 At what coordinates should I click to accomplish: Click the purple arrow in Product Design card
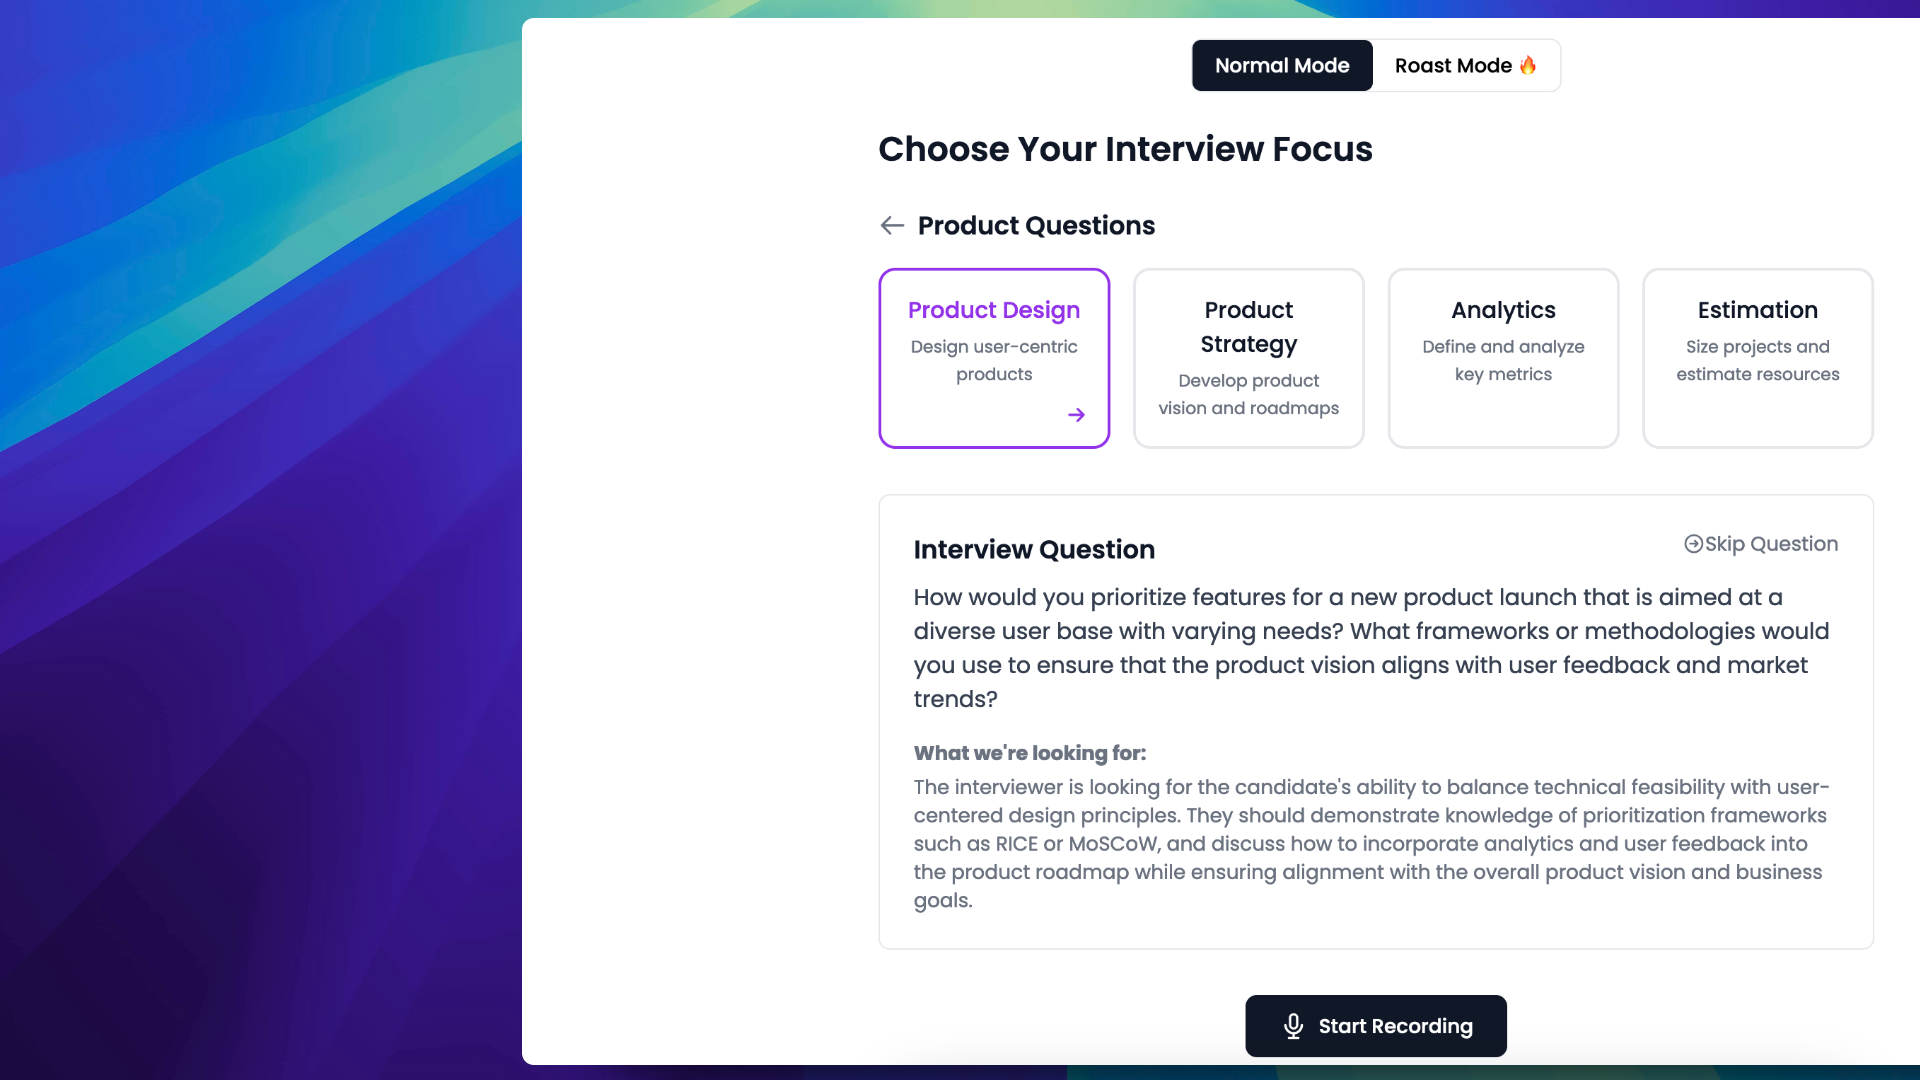coord(1076,415)
